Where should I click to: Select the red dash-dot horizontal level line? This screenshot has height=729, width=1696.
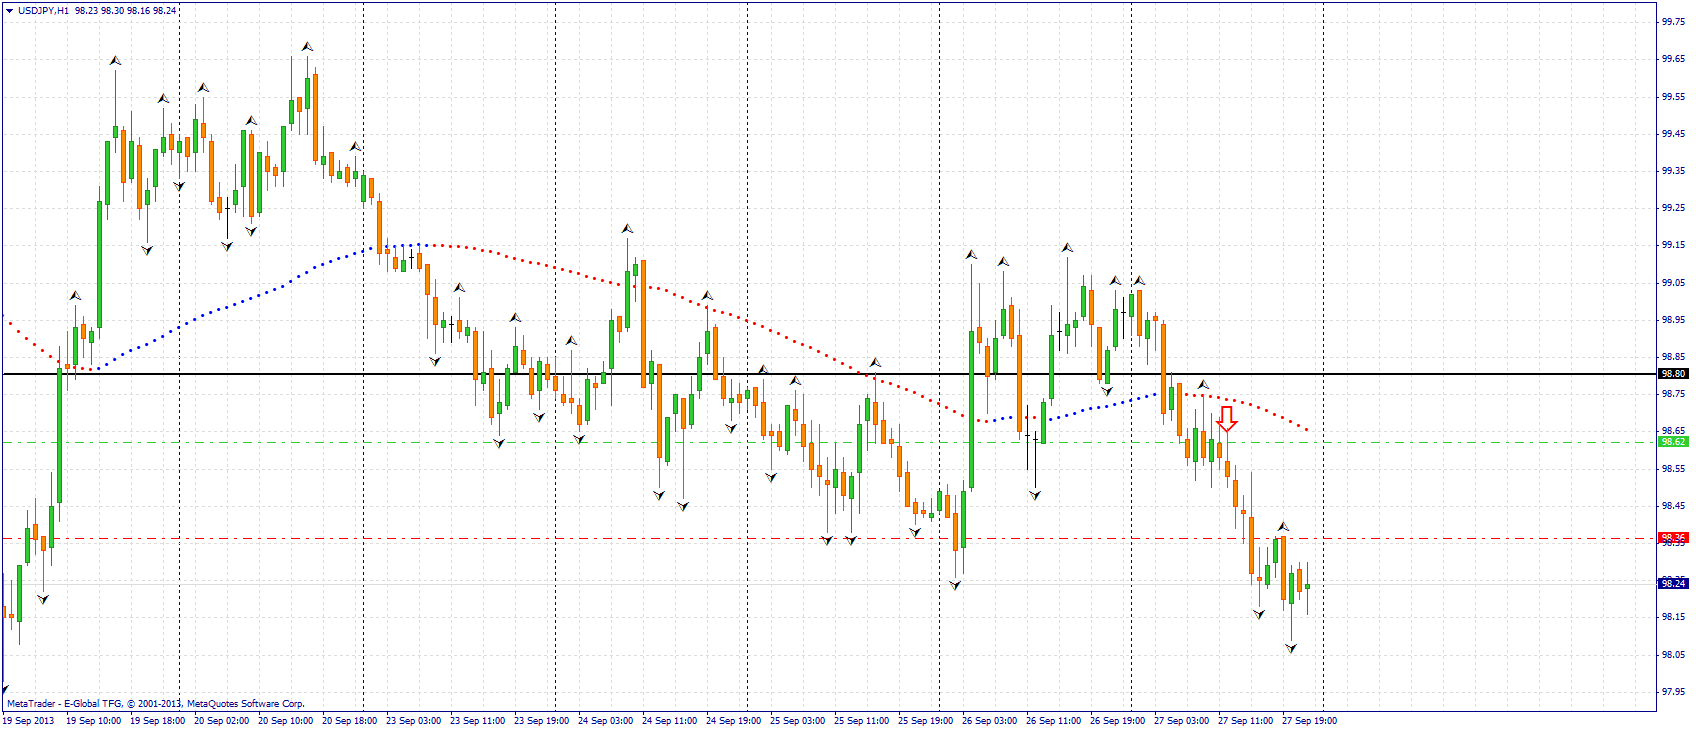pyautogui.click(x=829, y=538)
